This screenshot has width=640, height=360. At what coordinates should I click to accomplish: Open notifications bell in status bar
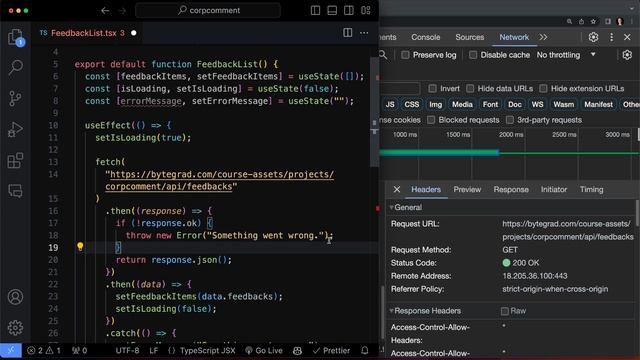pos(364,350)
